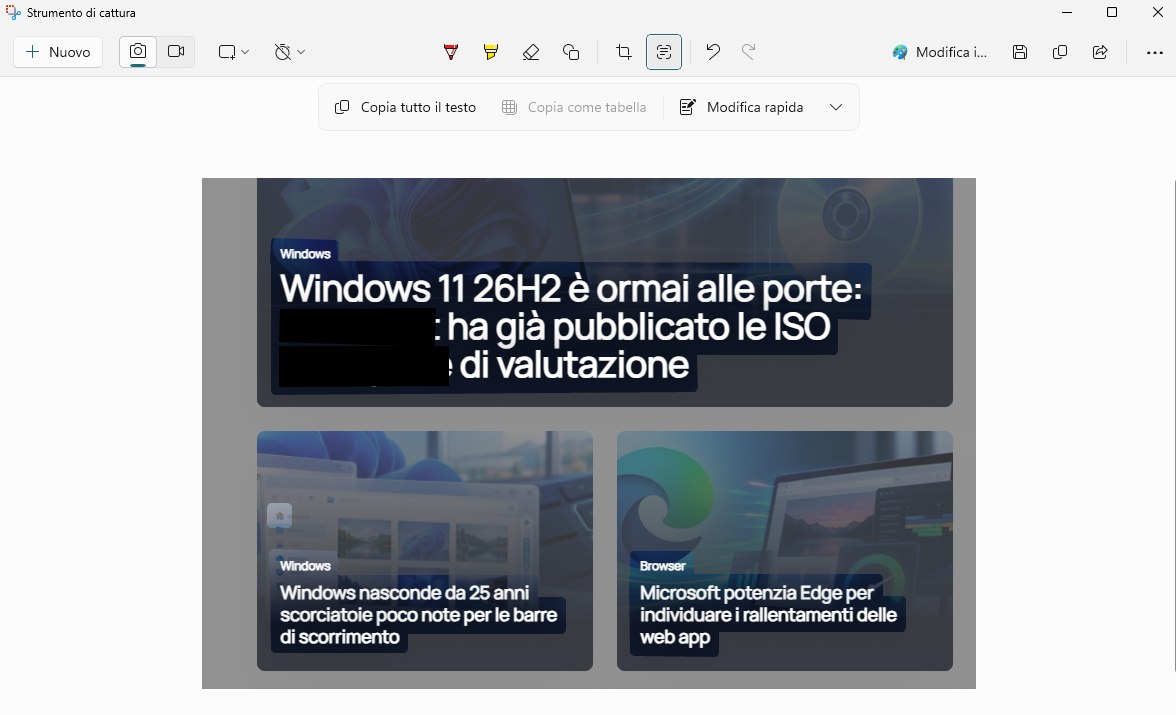1176x715 pixels.
Task: Expand the Modifica rapida chevron dropdown
Action: coord(836,107)
